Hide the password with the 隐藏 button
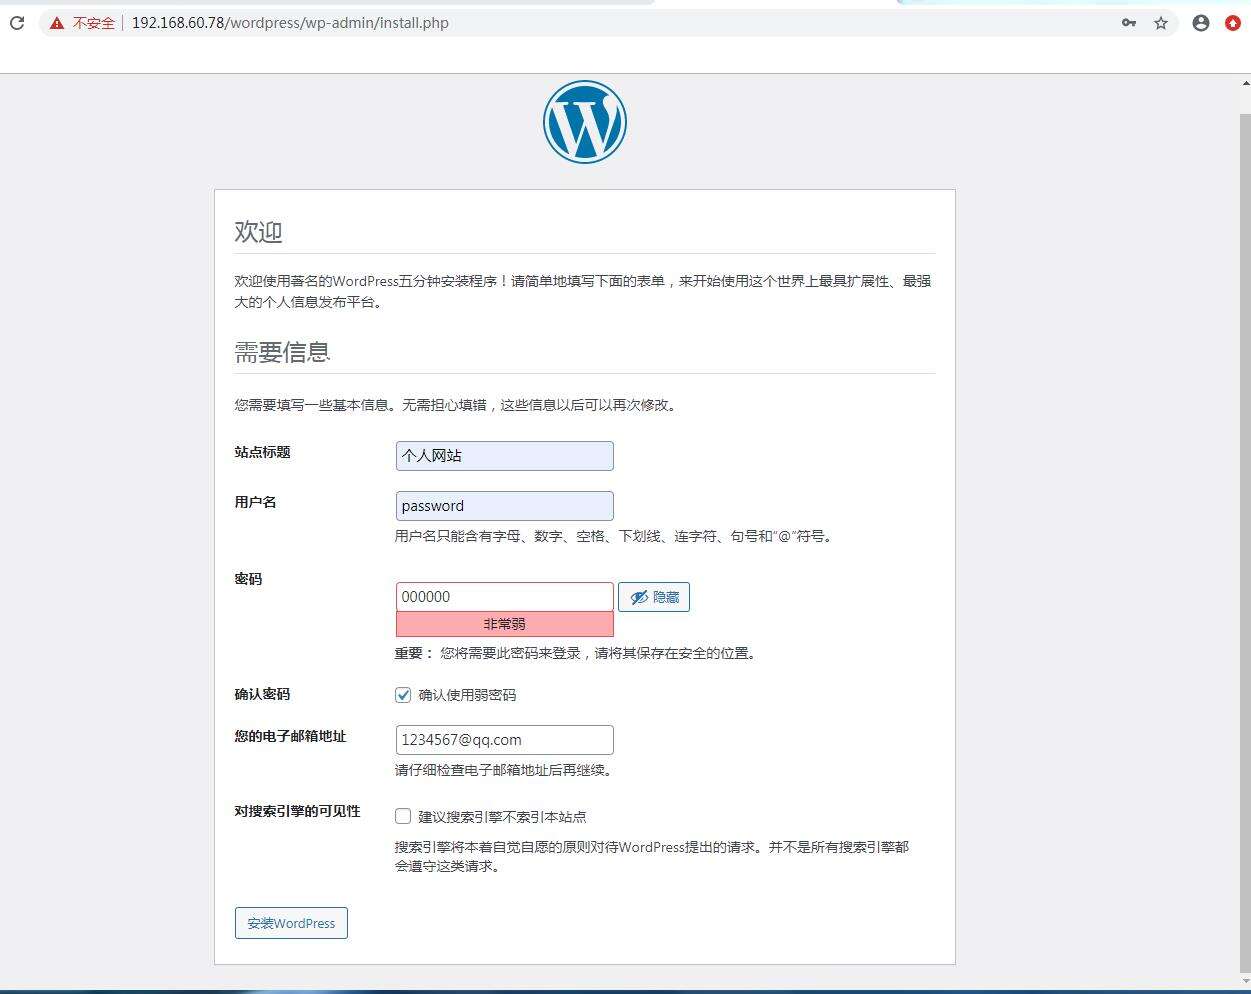The image size is (1251, 994). 654,597
